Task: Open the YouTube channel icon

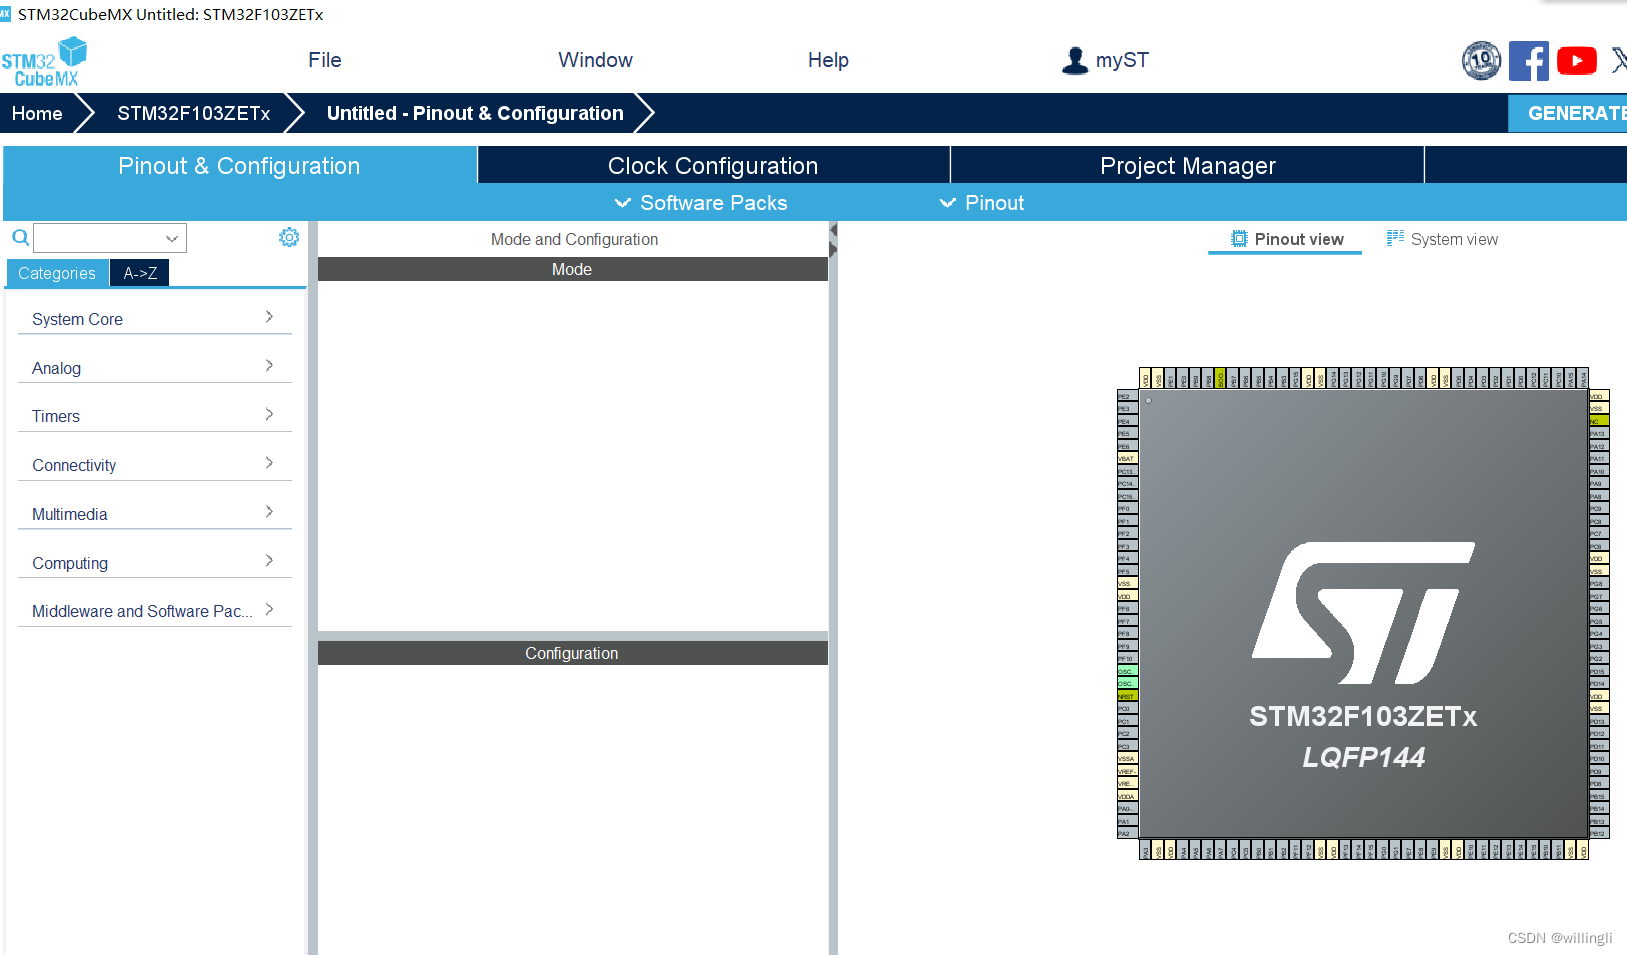Action: click(x=1577, y=60)
